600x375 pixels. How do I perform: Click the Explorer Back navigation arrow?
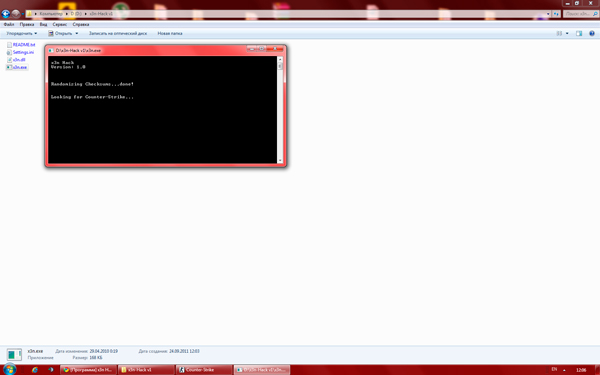point(5,14)
